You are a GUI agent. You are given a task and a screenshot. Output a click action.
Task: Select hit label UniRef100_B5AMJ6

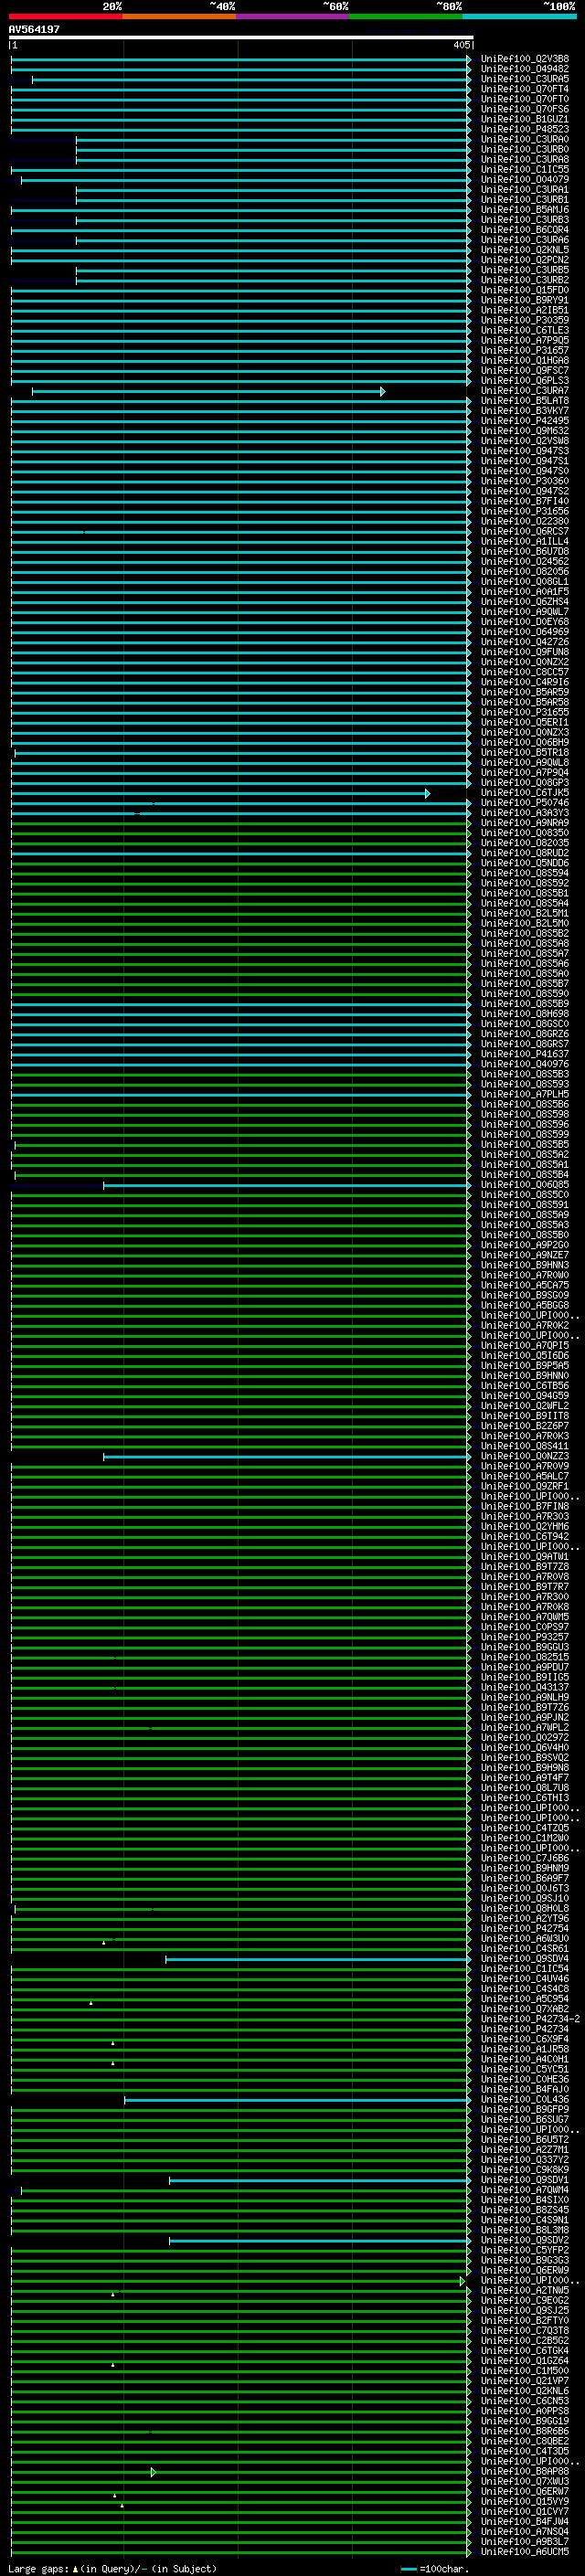click(x=525, y=210)
